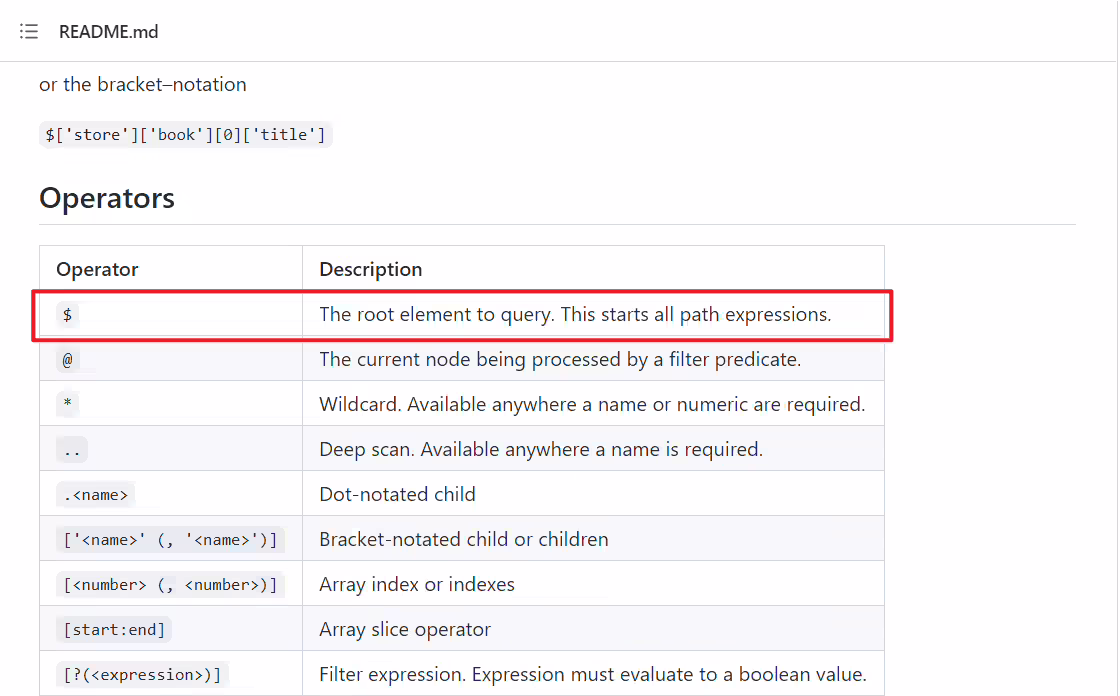Click the README.md file title
This screenshot has width=1120, height=696.
click(x=109, y=32)
